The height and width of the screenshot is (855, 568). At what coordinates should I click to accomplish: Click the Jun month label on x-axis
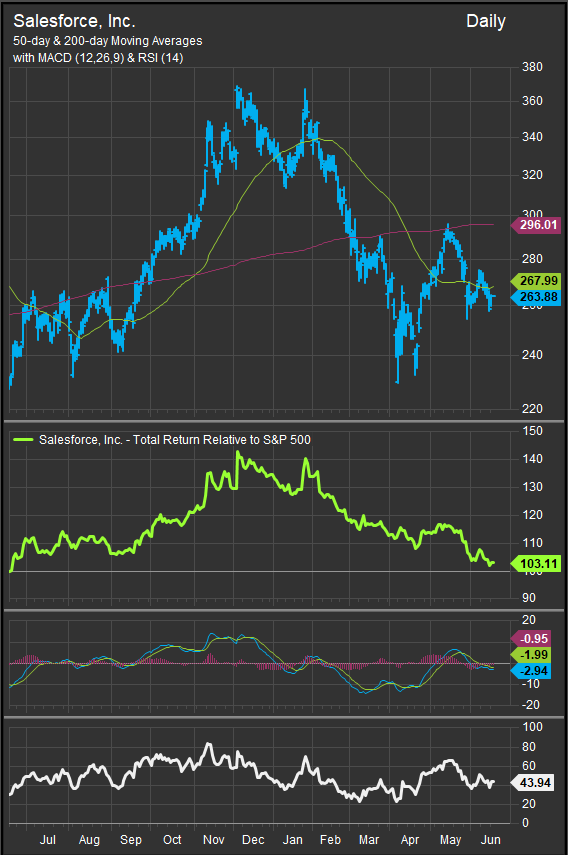click(491, 840)
